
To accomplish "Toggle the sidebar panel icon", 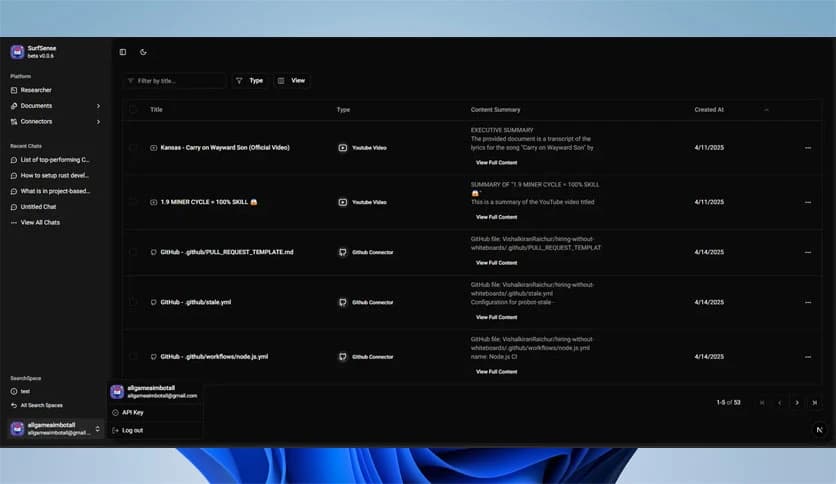I will [x=123, y=52].
